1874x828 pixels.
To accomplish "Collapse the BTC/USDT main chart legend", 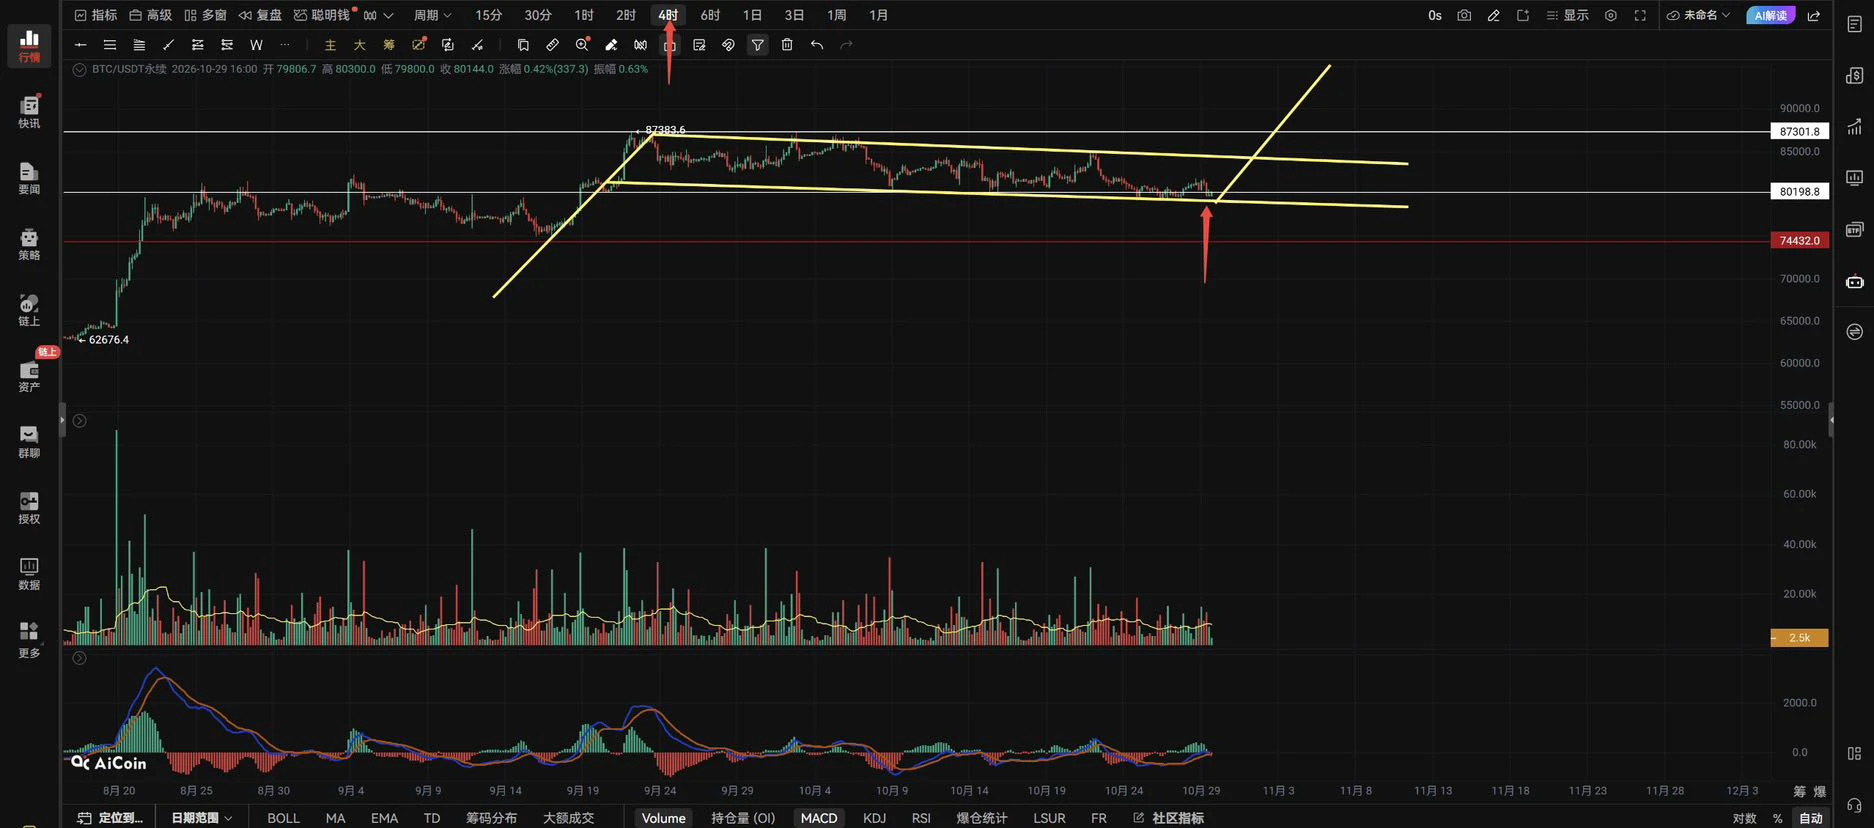I will (79, 69).
